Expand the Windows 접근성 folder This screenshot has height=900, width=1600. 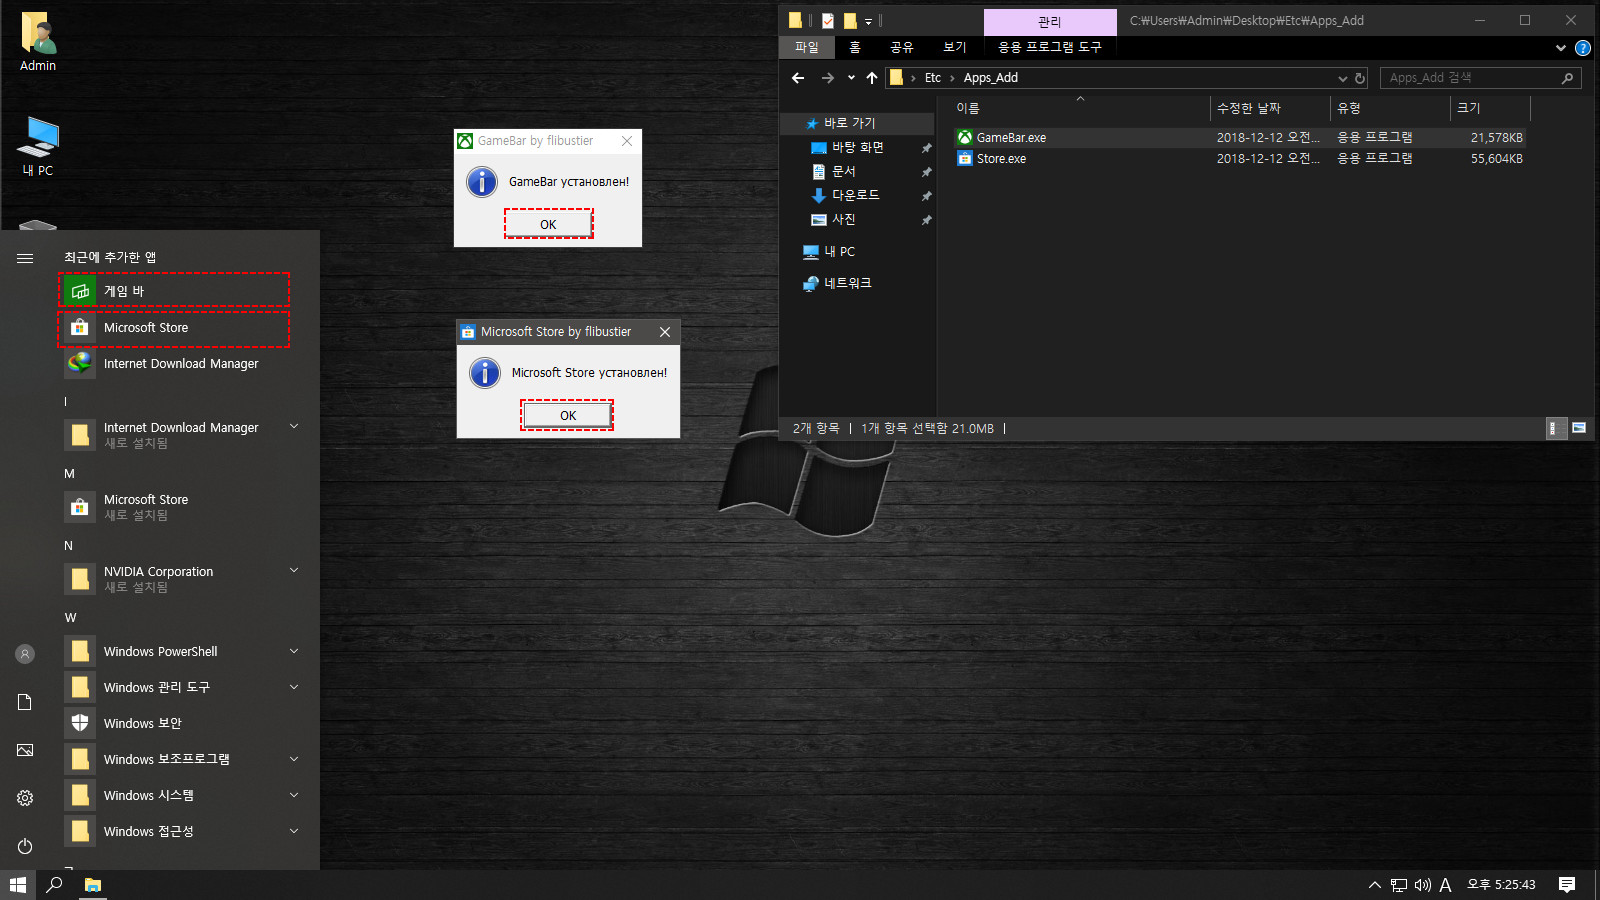pos(294,831)
